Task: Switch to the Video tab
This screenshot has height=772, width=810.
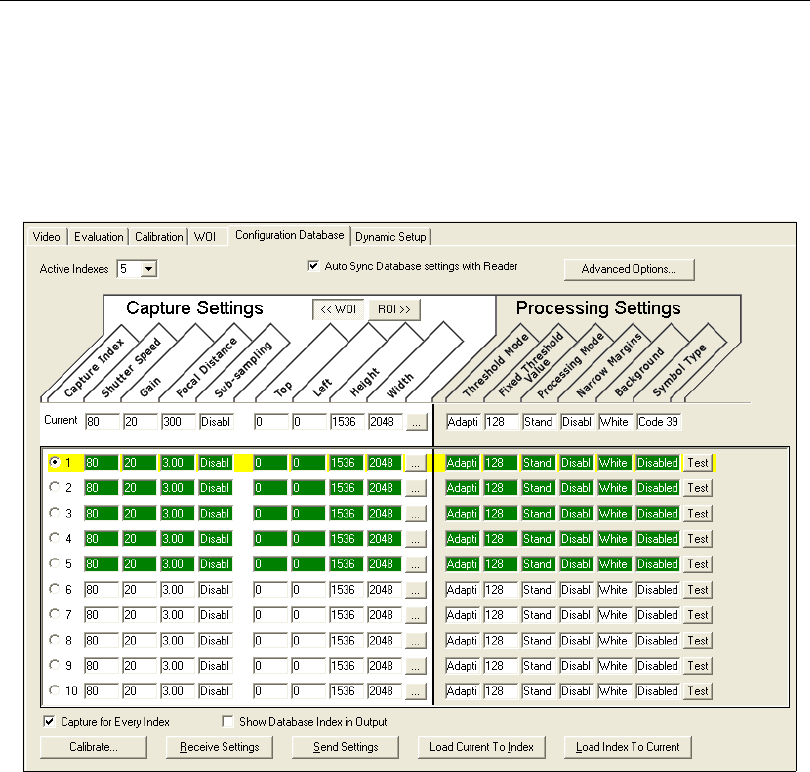Action: [x=46, y=237]
